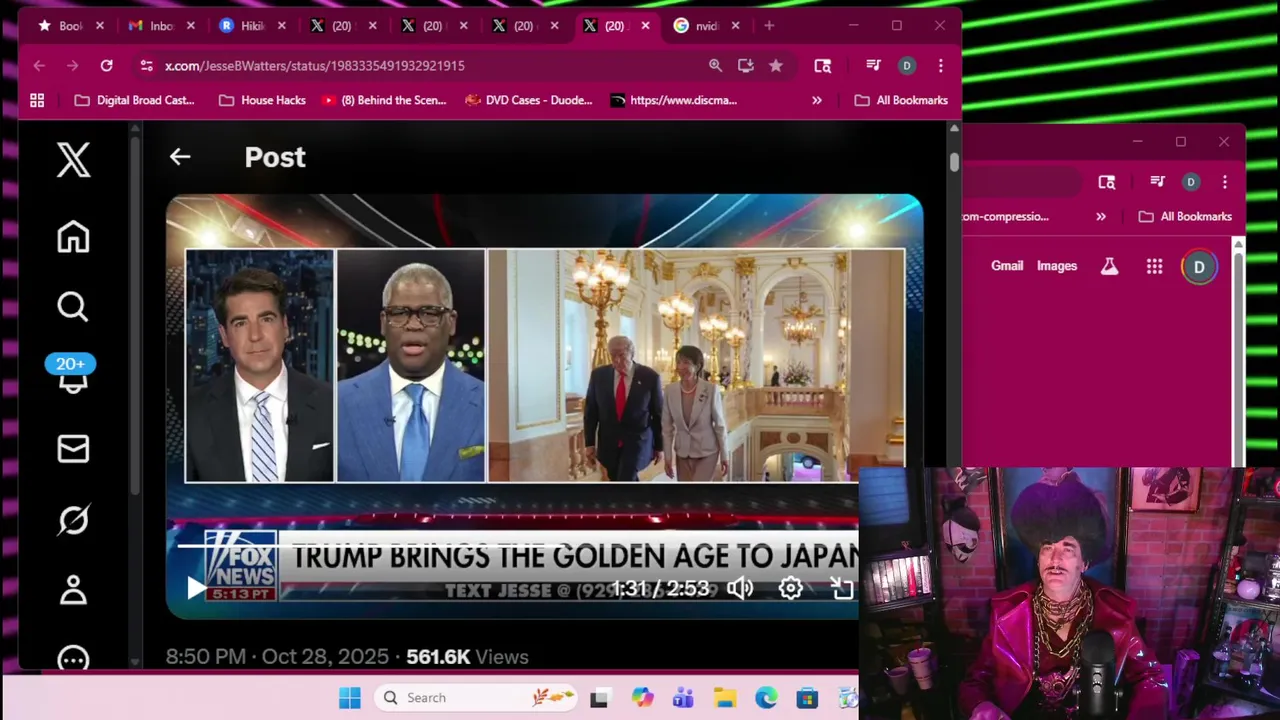1280x720 pixels.
Task: Open Search and Explore in X sidebar
Action: [x=73, y=306]
